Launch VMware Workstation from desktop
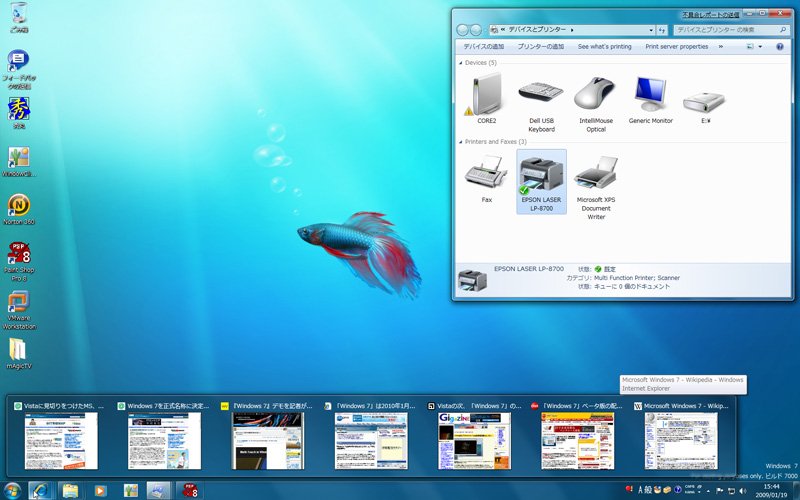The image size is (800, 500). 19,310
